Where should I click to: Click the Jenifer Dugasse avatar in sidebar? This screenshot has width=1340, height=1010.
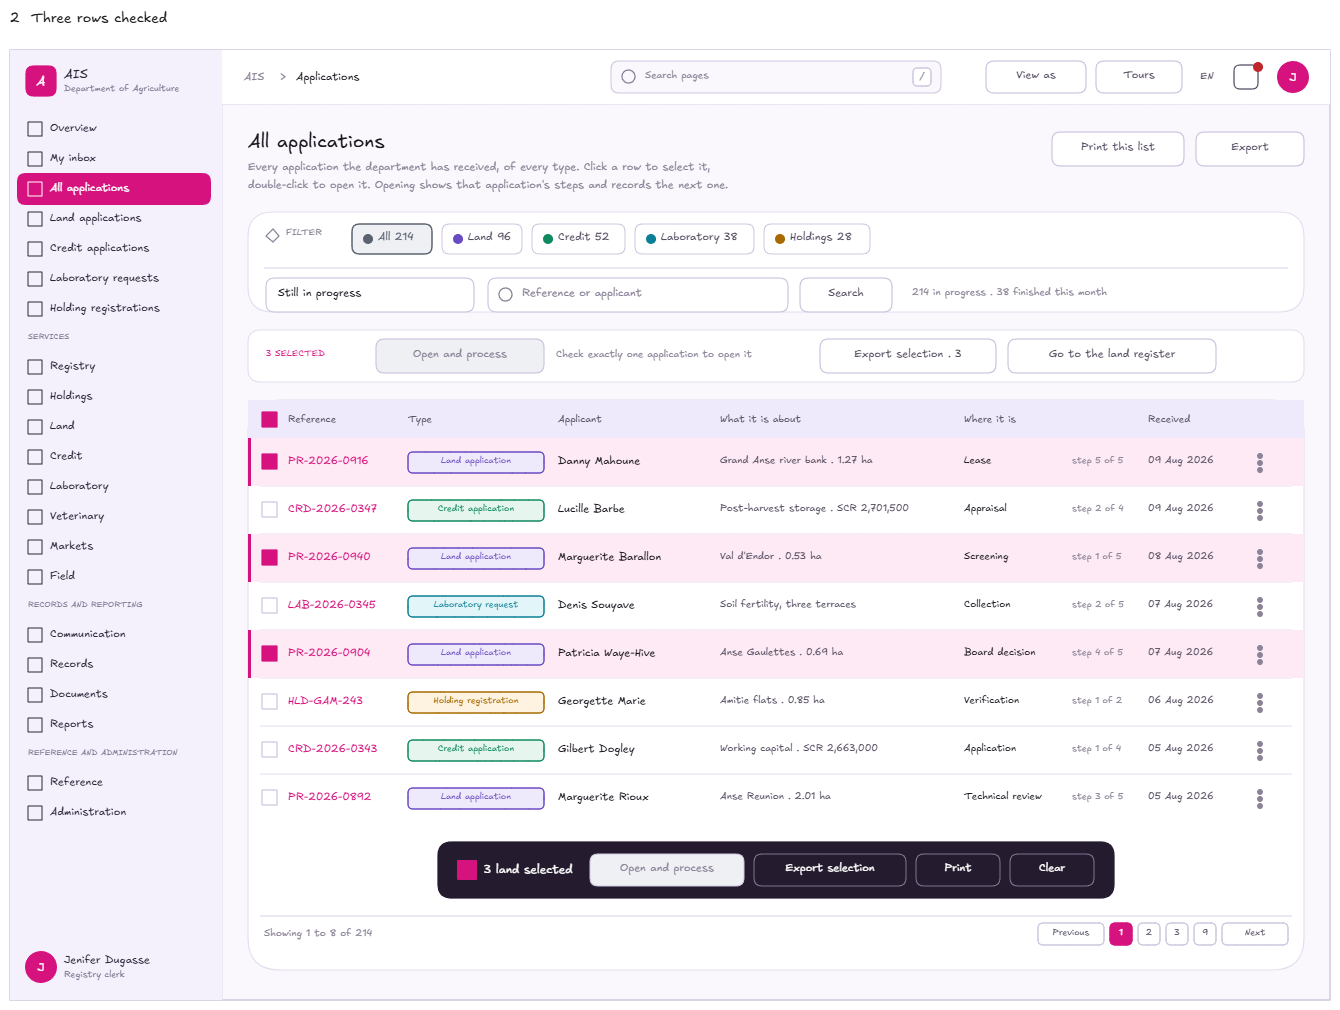pos(41,967)
